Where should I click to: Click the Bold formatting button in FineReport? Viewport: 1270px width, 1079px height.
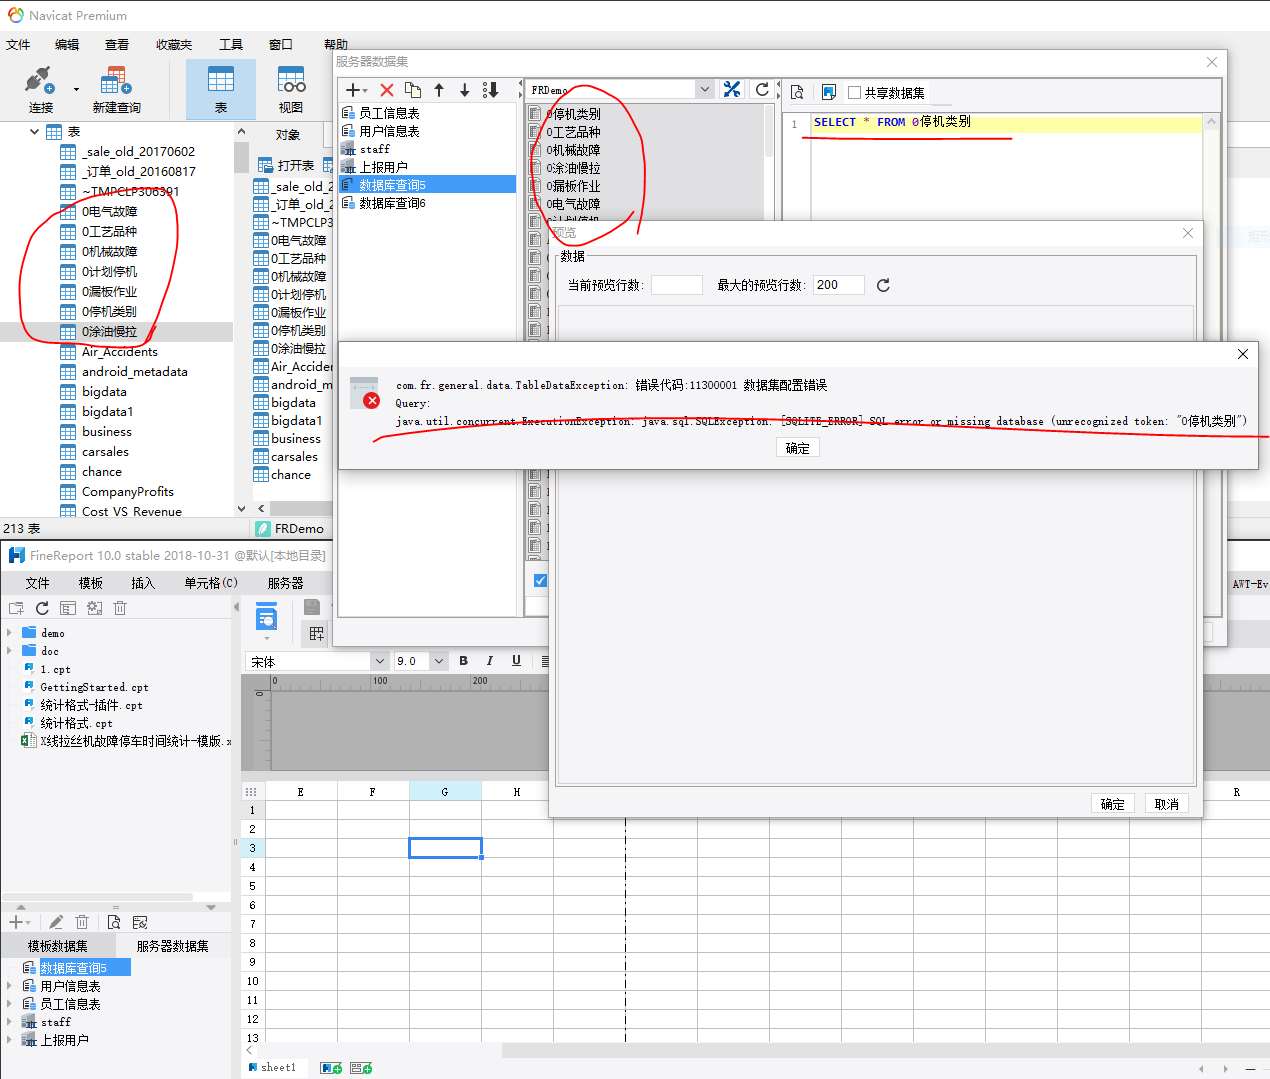(463, 661)
